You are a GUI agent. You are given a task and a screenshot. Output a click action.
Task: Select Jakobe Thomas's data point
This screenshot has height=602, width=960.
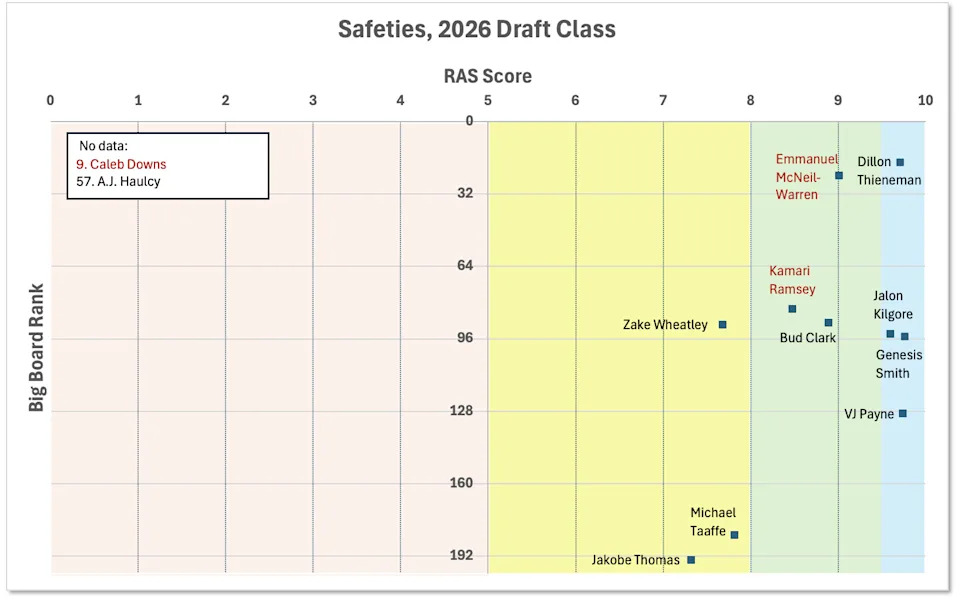pos(691,560)
